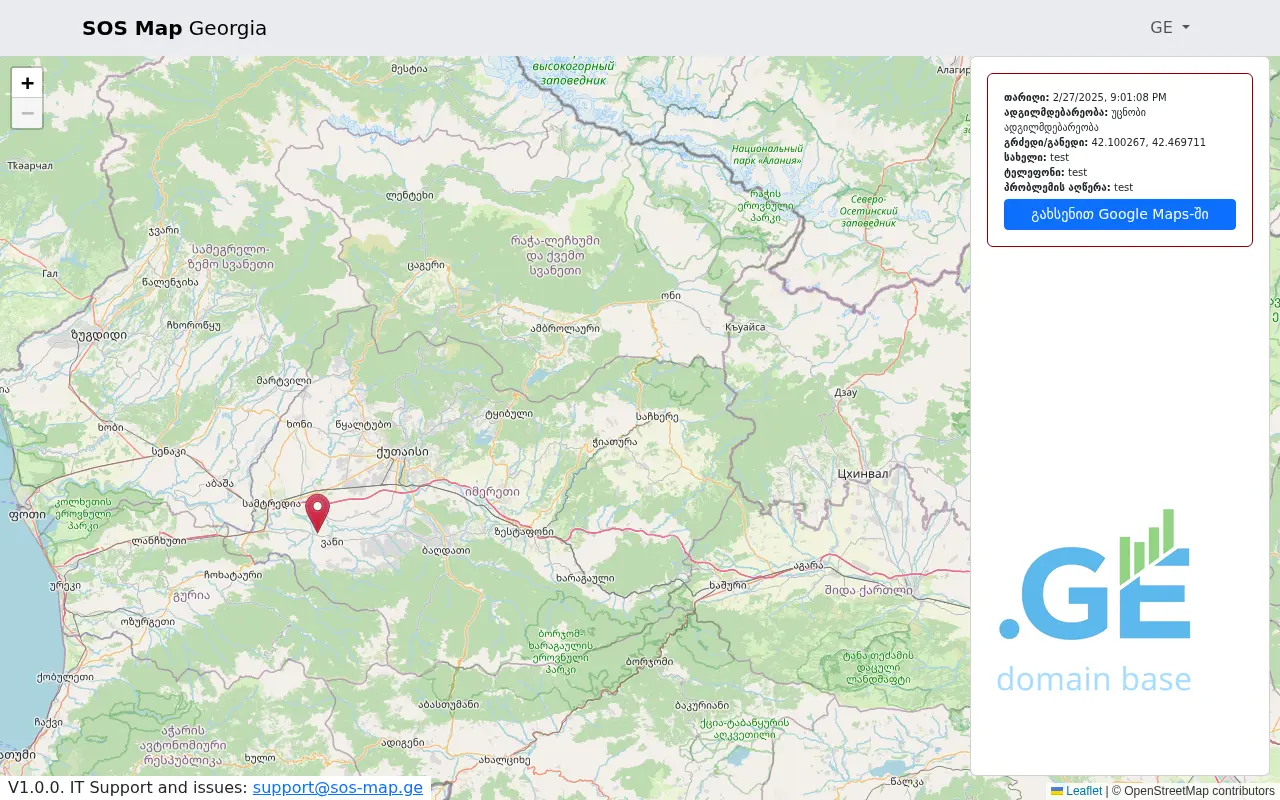Image resolution: width=1280 pixels, height=800 pixels.
Task: Zoom in on the map
Action: pyautogui.click(x=27, y=84)
